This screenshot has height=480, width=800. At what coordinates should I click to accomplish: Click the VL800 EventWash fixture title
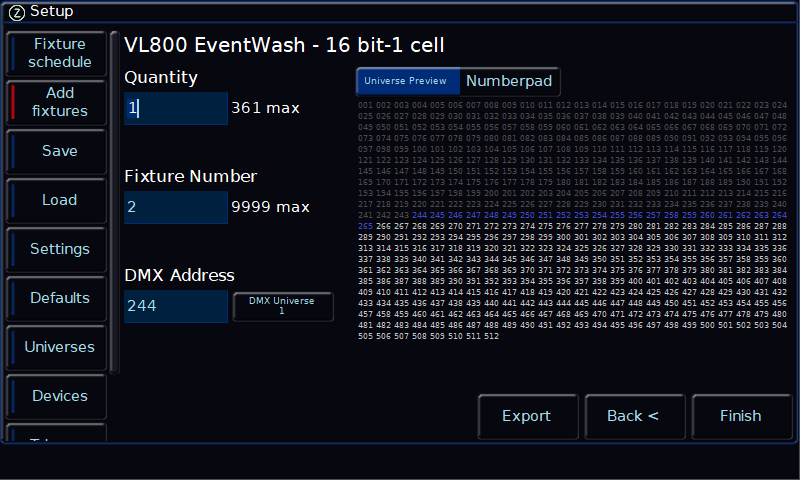(284, 45)
